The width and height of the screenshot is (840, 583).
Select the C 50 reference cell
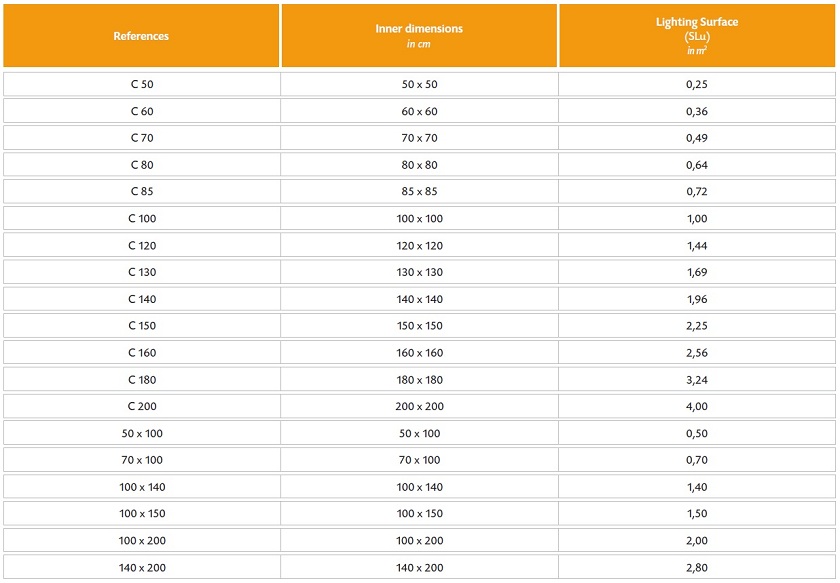pos(141,84)
